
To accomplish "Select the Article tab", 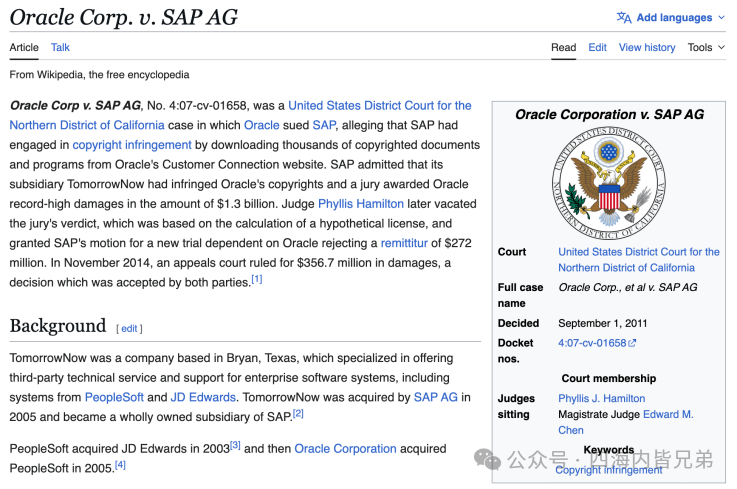I will coord(24,47).
